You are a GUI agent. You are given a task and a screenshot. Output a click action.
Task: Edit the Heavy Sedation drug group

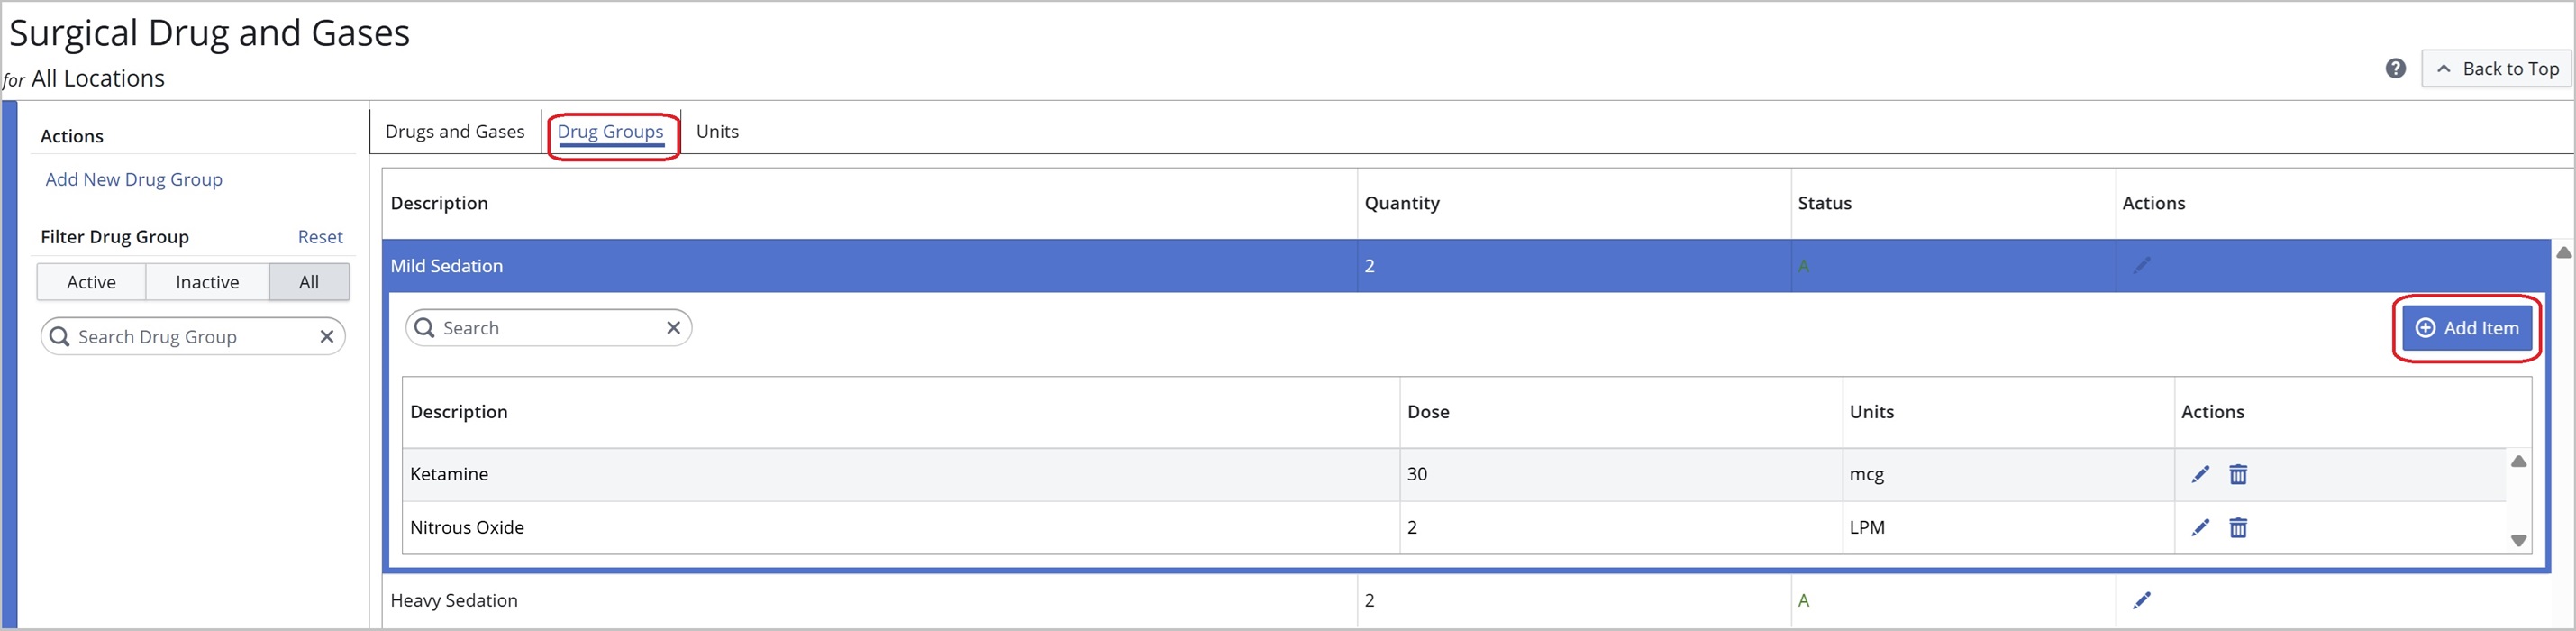[x=2141, y=600]
